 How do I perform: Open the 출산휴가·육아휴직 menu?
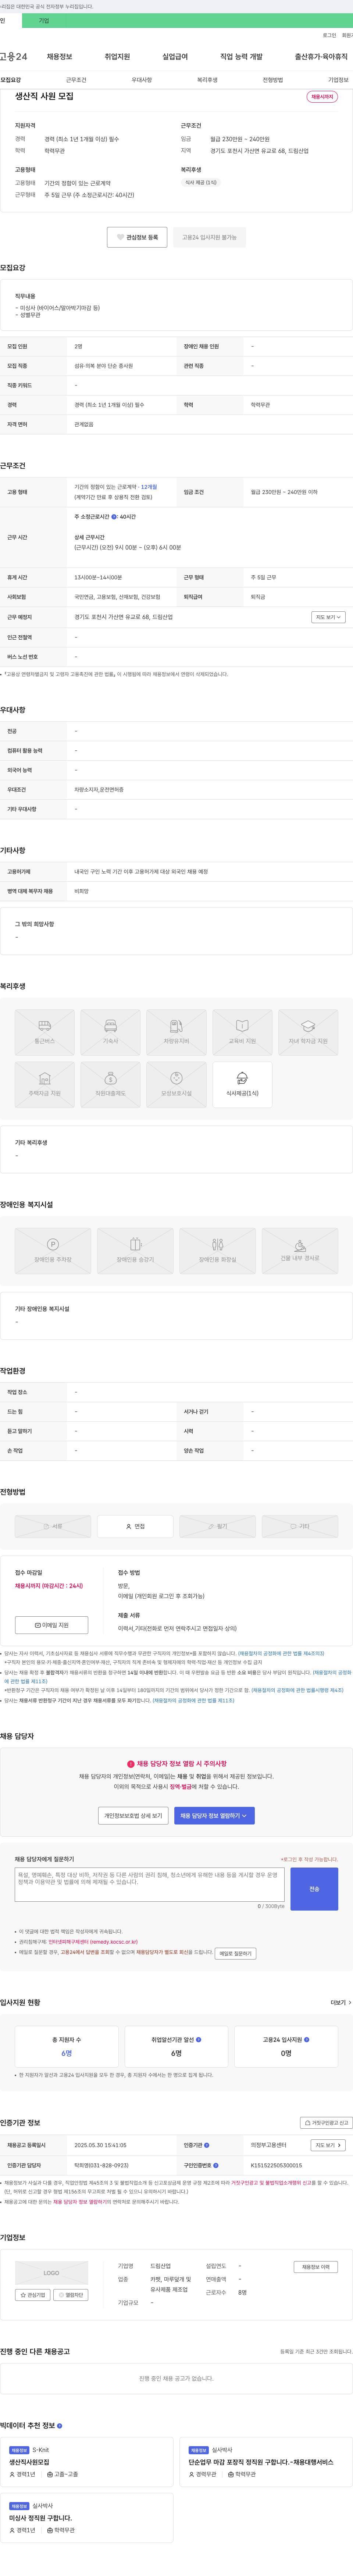coord(321,57)
